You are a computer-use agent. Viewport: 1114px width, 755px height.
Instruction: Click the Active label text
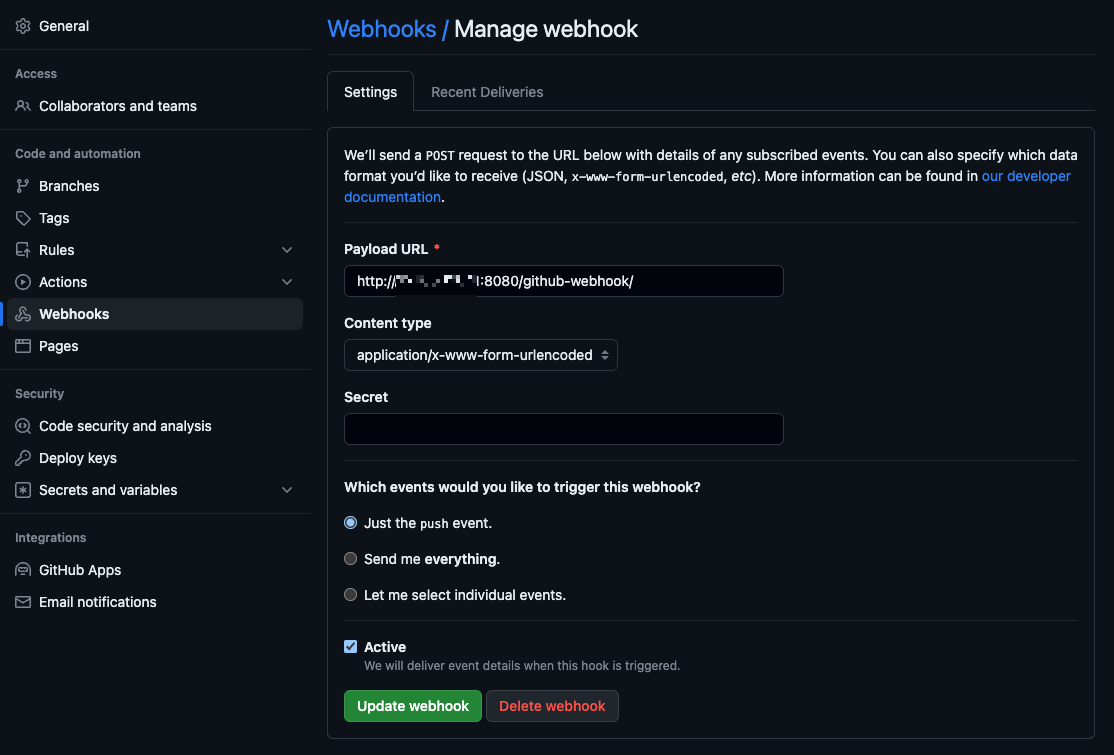point(385,647)
